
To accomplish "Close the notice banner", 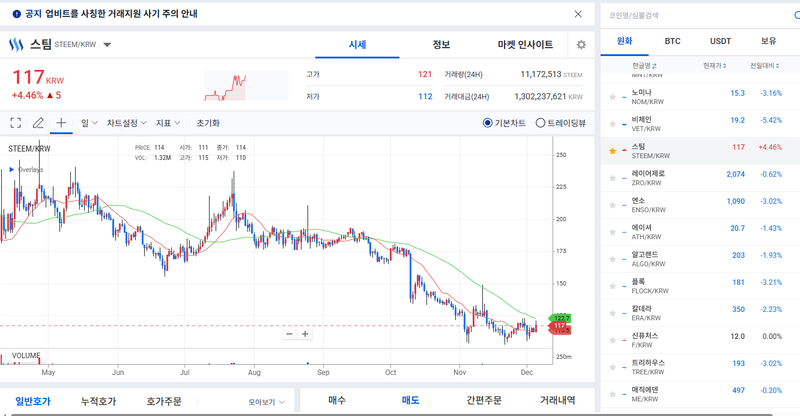I will (x=578, y=14).
